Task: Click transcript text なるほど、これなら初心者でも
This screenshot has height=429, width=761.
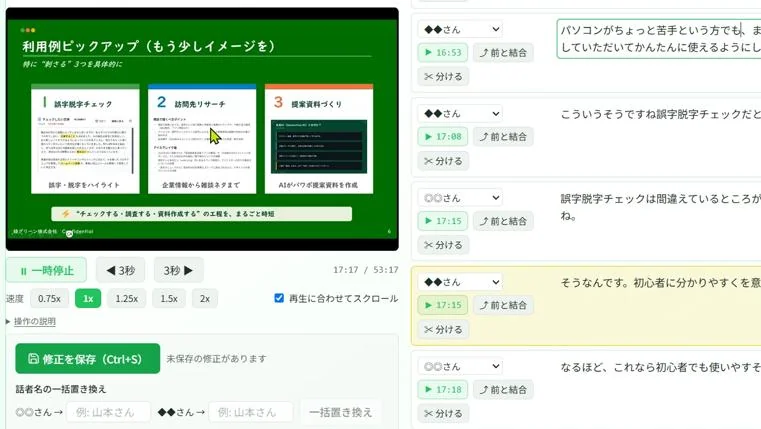Action: (x=661, y=367)
